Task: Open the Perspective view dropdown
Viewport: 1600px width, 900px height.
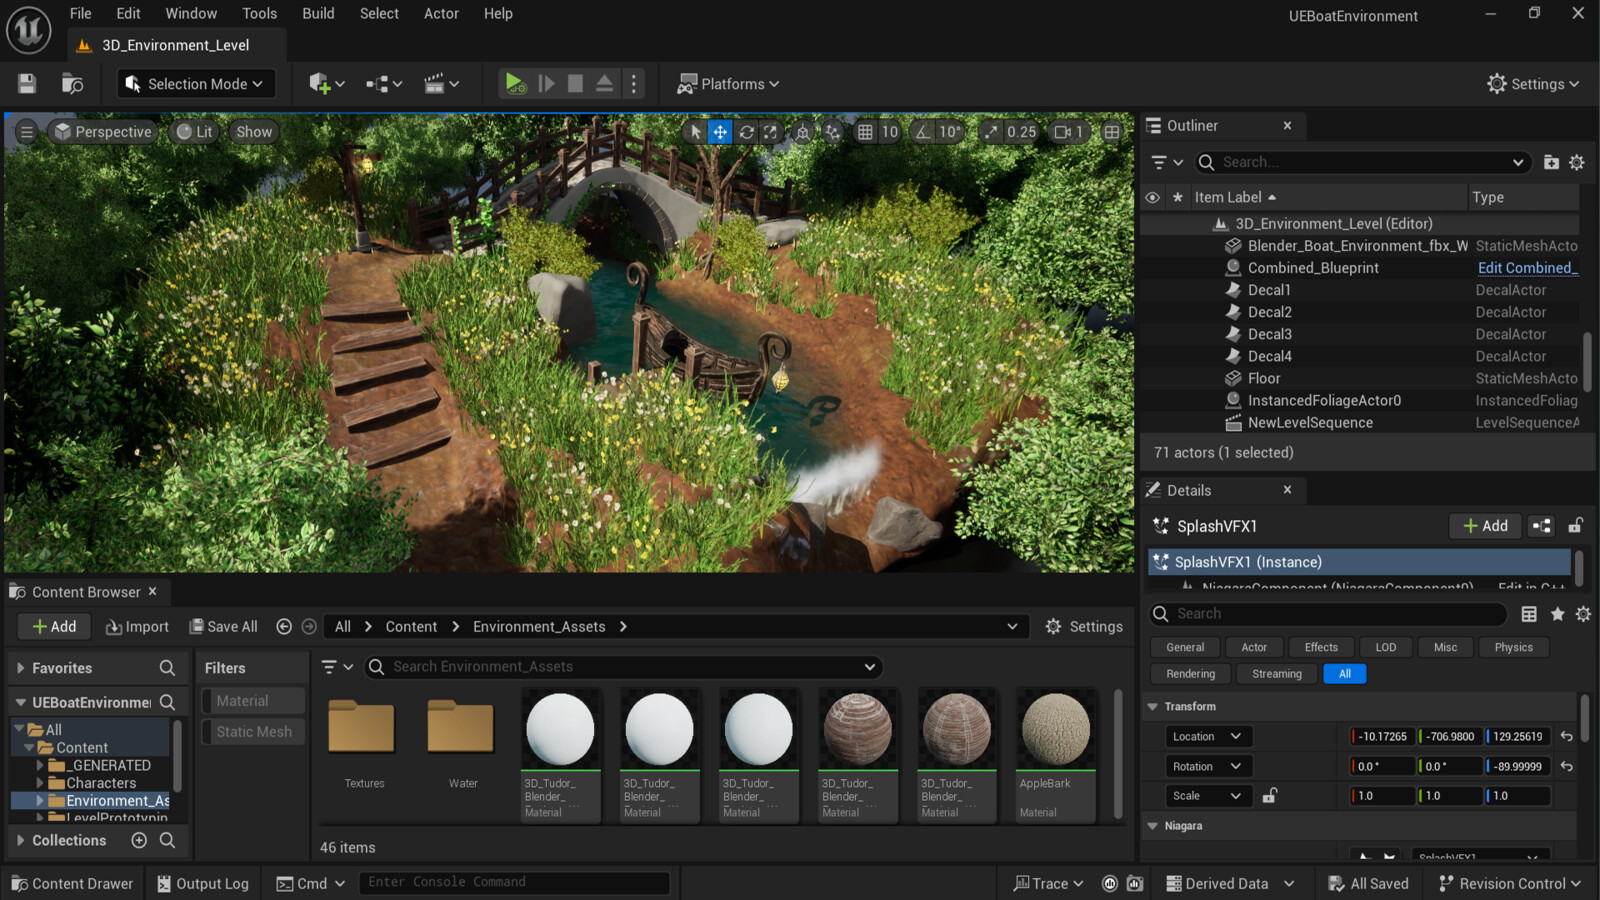Action: [x=103, y=131]
